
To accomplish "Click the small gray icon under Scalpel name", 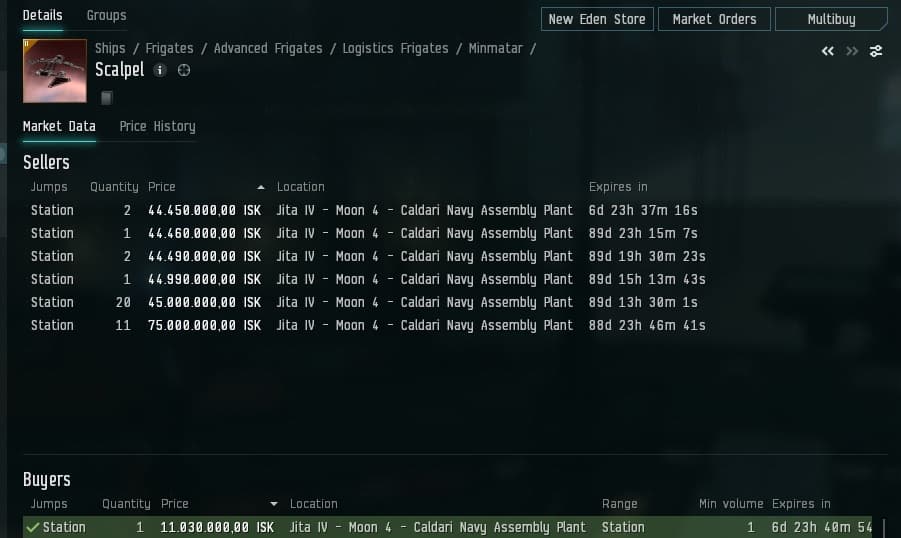I will coord(107,98).
